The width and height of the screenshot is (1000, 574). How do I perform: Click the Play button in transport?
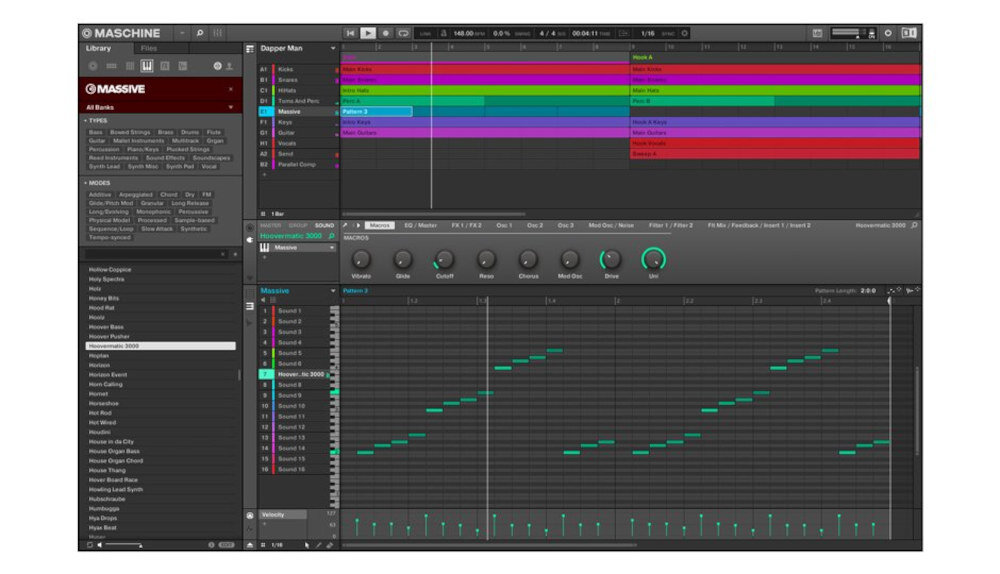pos(368,33)
